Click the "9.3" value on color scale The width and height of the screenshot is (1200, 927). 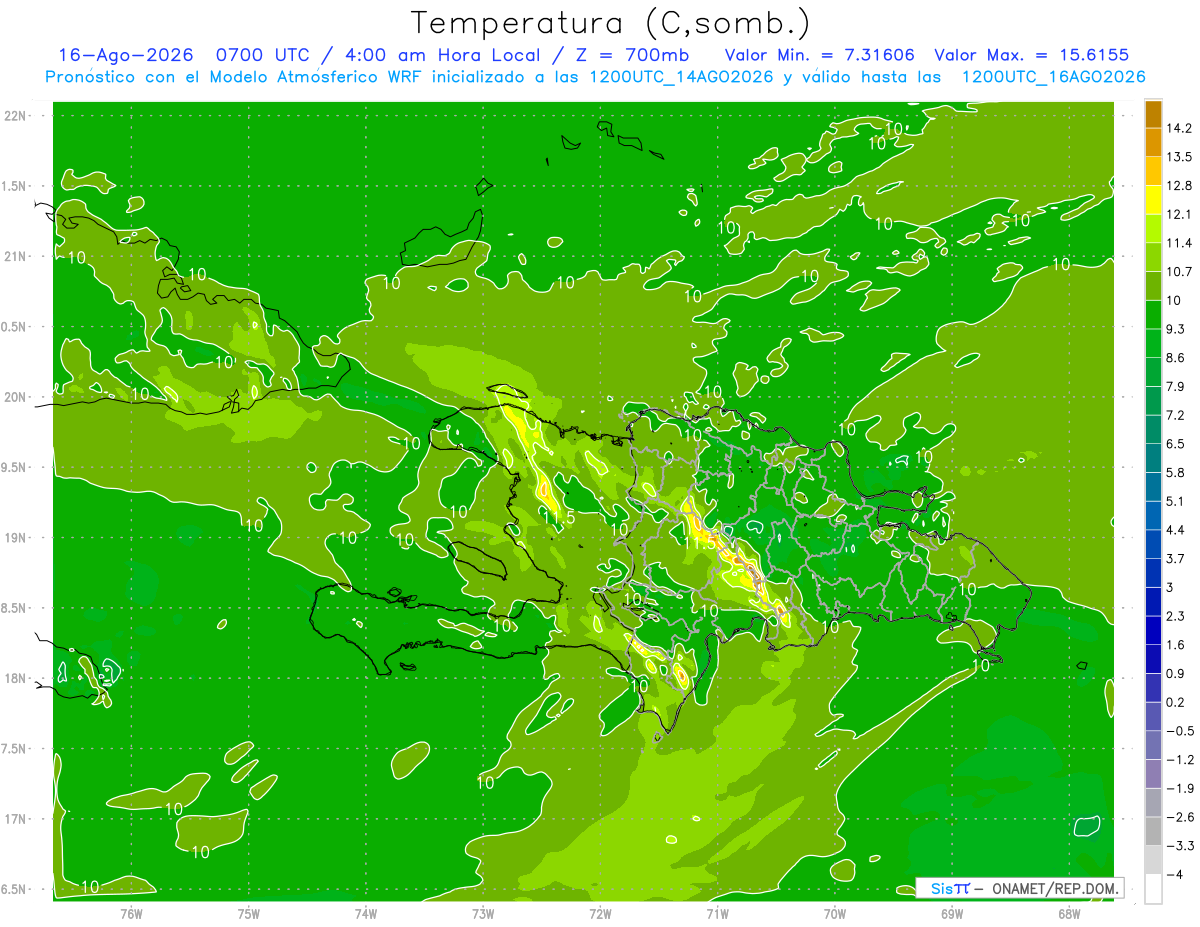[x=1176, y=329]
